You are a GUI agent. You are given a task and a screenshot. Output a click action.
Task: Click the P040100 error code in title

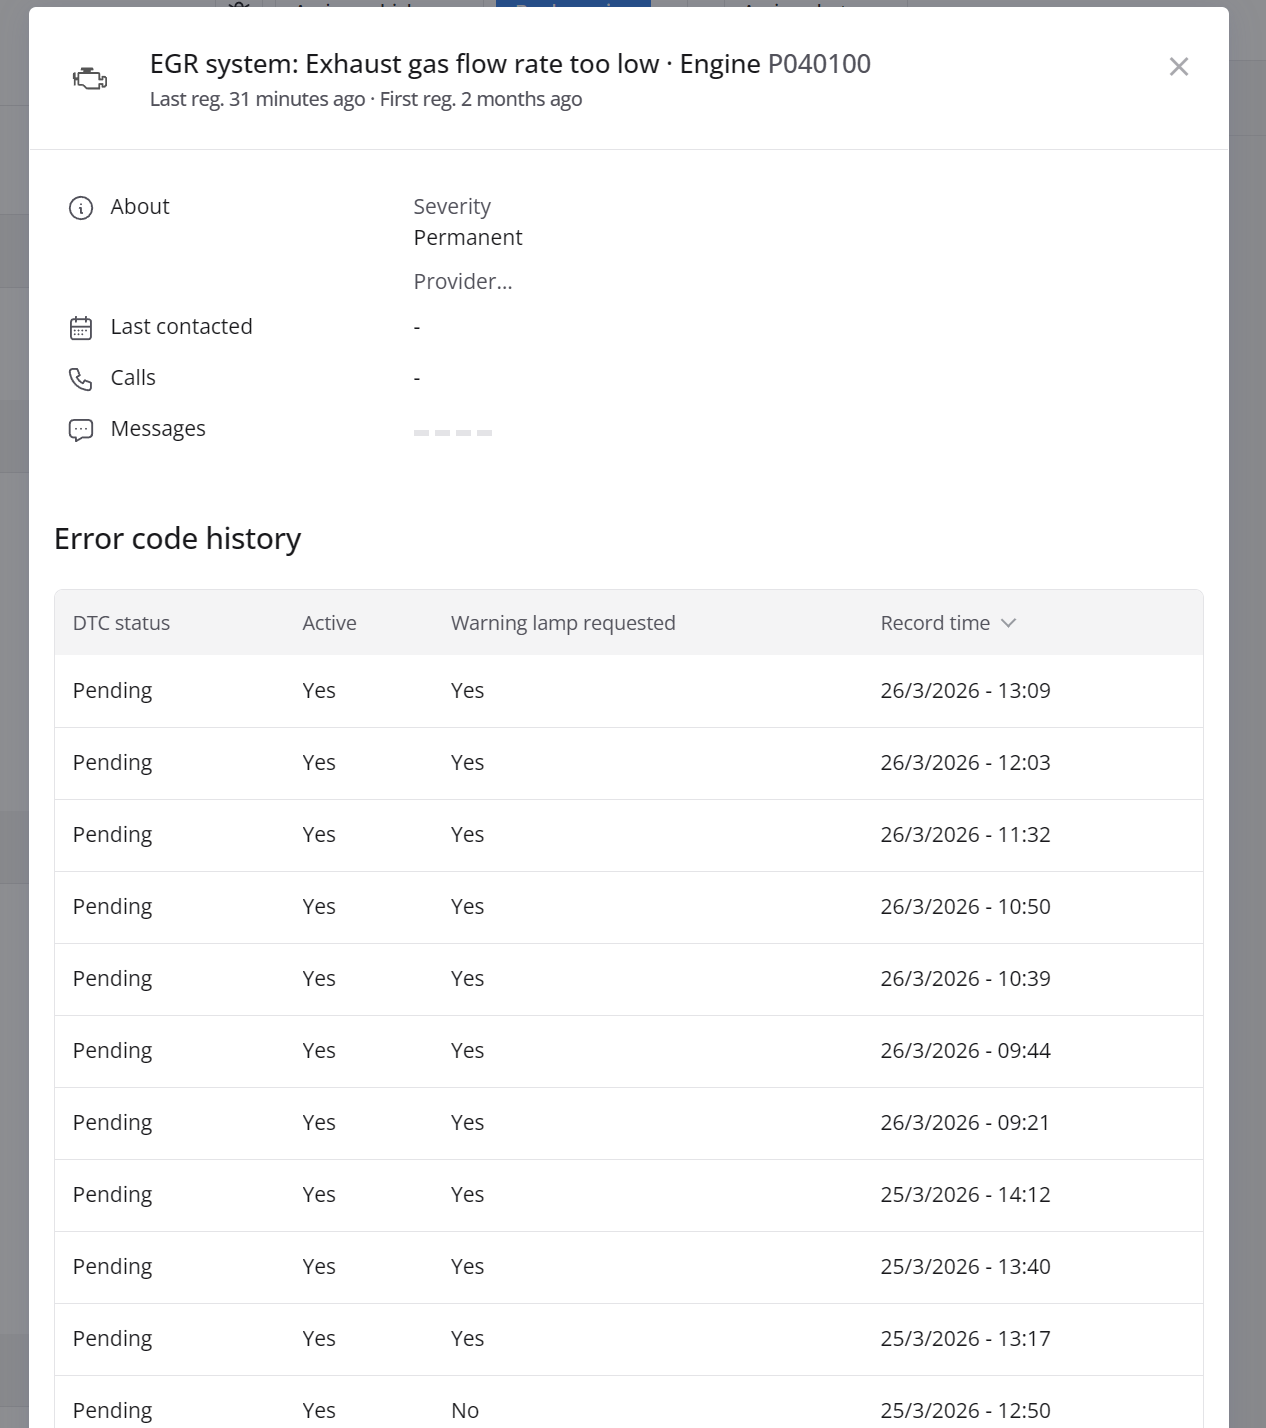(x=819, y=64)
